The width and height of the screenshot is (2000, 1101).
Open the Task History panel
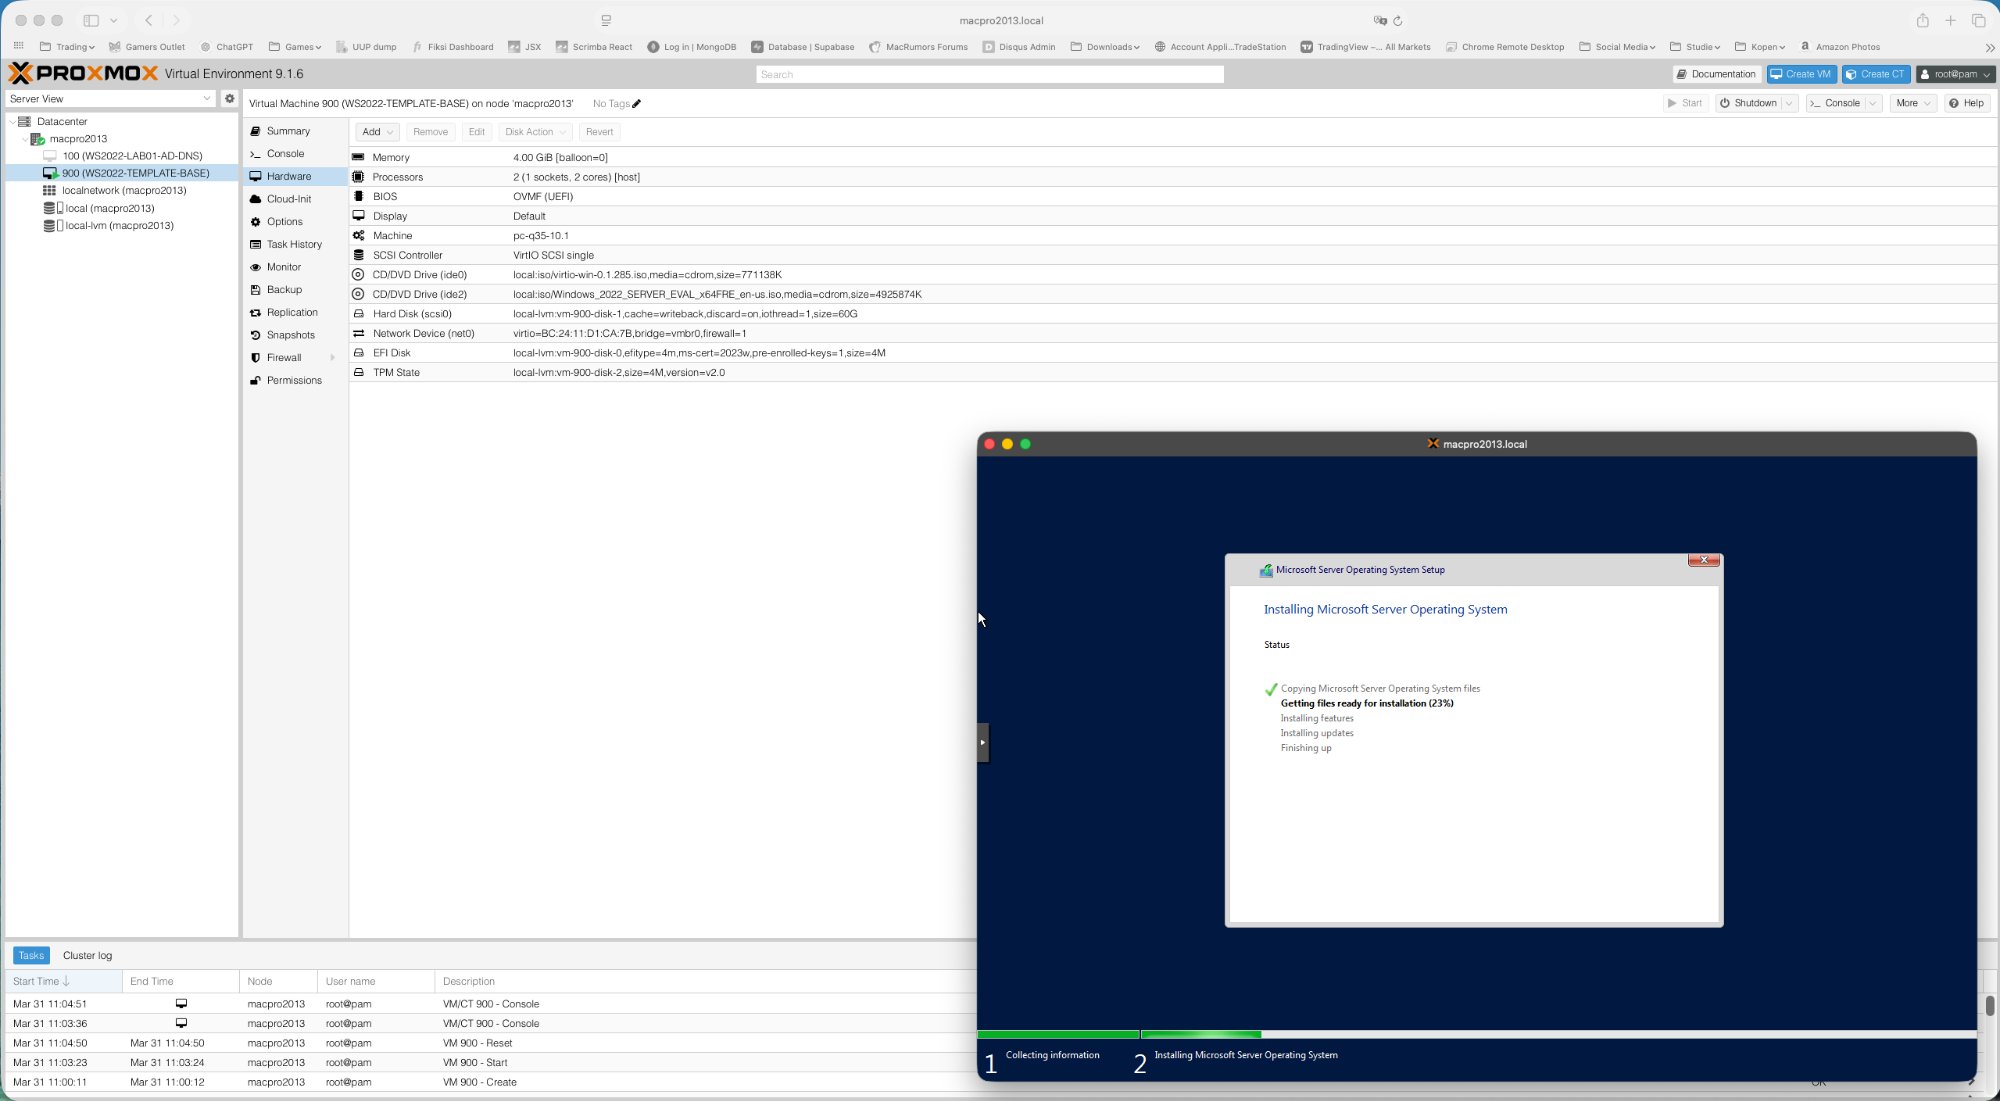tap(294, 244)
